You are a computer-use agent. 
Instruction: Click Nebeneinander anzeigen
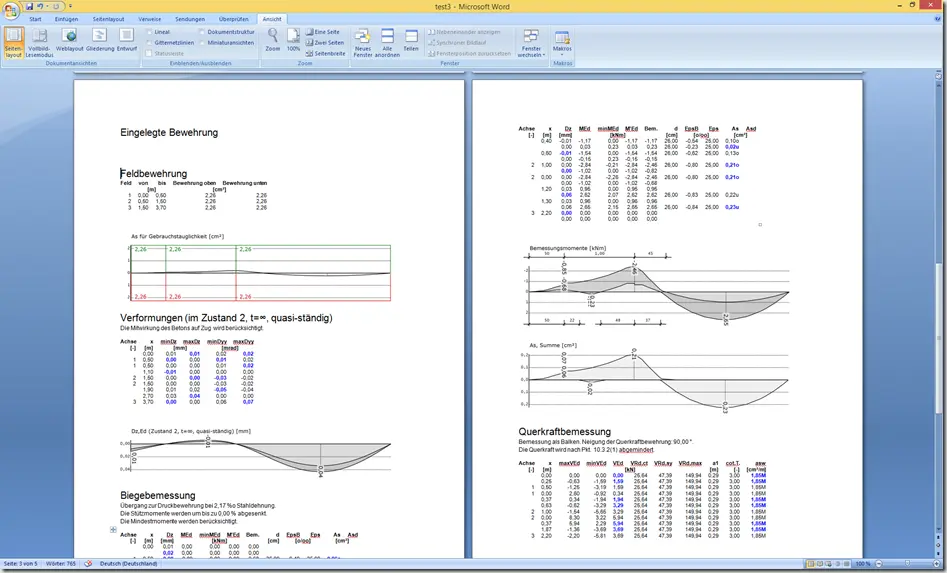(464, 32)
